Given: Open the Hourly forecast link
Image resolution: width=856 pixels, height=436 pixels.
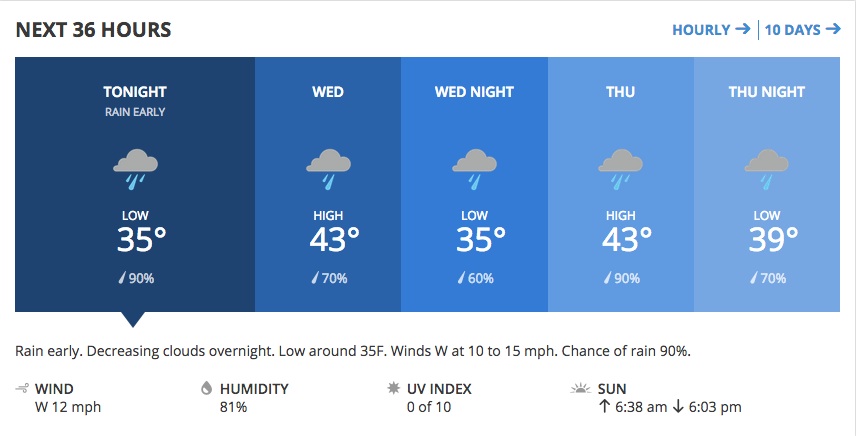Looking at the screenshot, I should 711,29.
